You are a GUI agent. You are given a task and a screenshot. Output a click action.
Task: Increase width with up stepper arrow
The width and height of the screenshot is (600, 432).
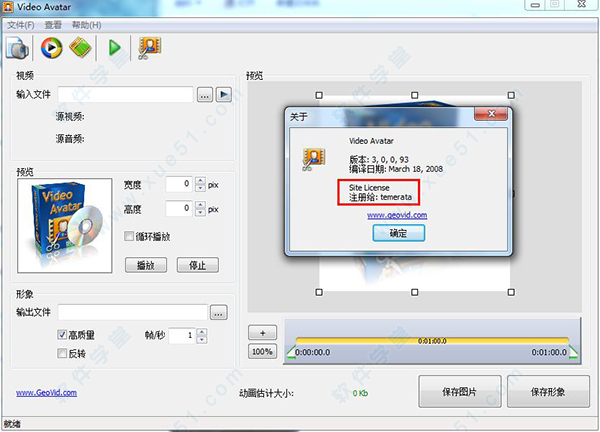201,180
